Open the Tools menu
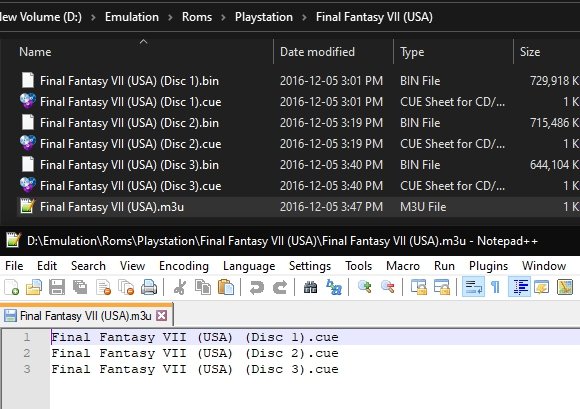The width and height of the screenshot is (580, 409). [x=358, y=266]
